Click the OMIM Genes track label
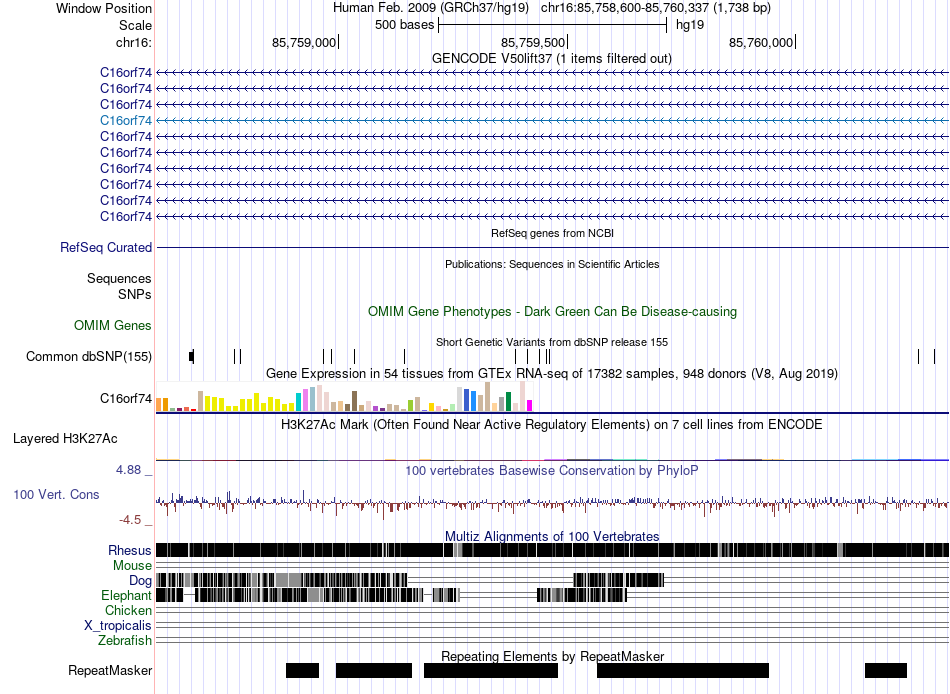Screen dimensions: 950x694 [113, 325]
